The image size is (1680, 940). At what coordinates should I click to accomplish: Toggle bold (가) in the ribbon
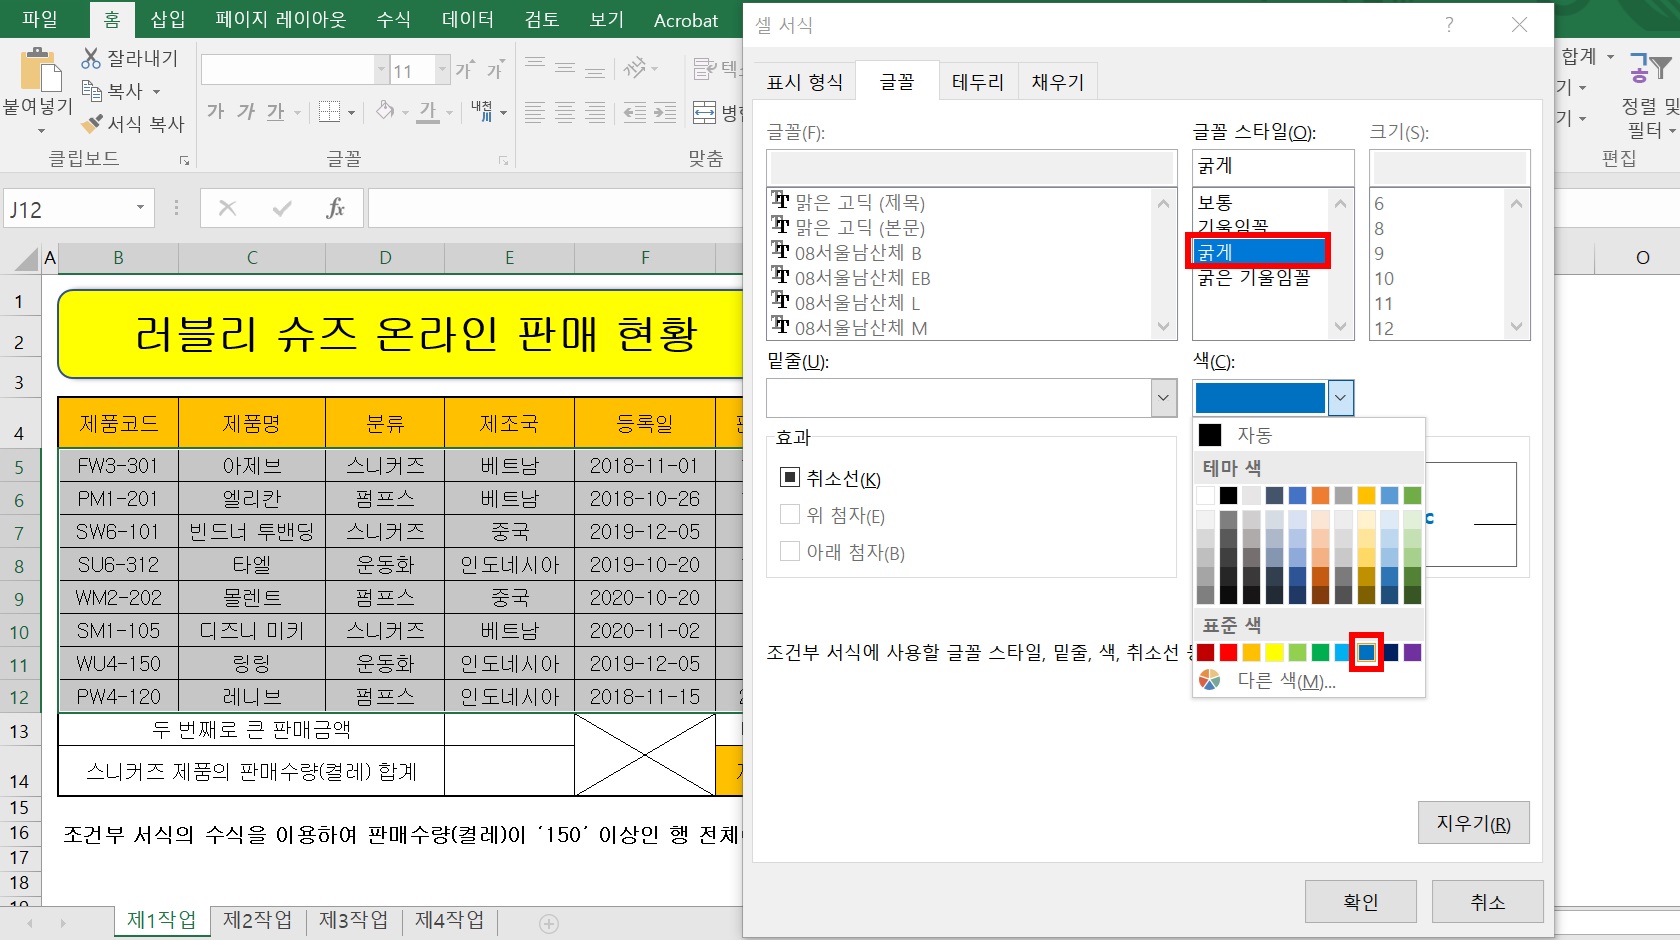coord(216,111)
